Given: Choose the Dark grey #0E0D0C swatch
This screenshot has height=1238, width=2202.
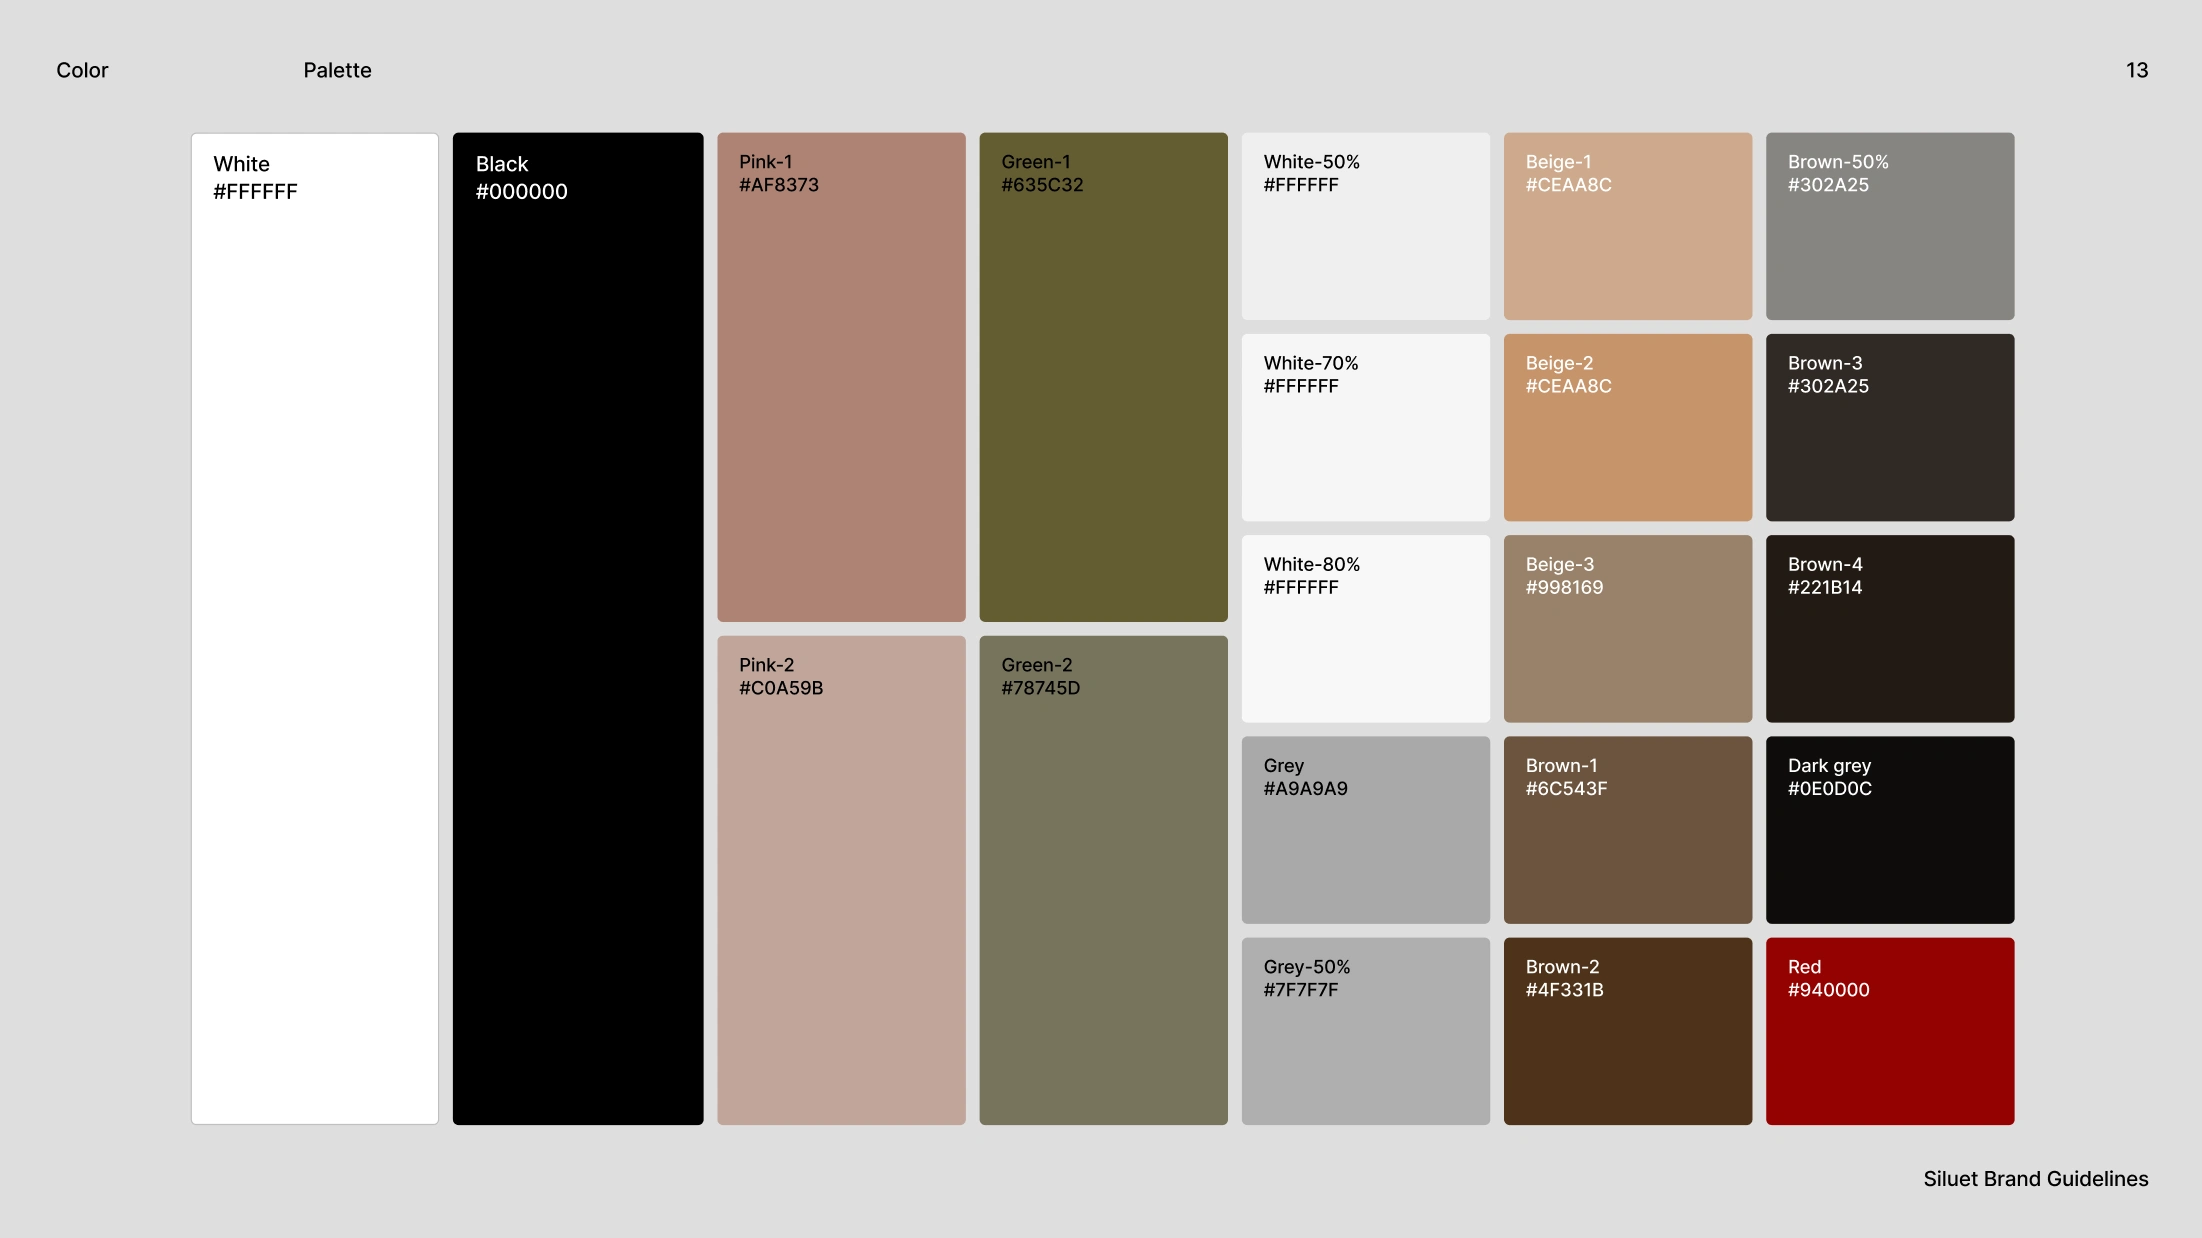Looking at the screenshot, I should [1889, 830].
